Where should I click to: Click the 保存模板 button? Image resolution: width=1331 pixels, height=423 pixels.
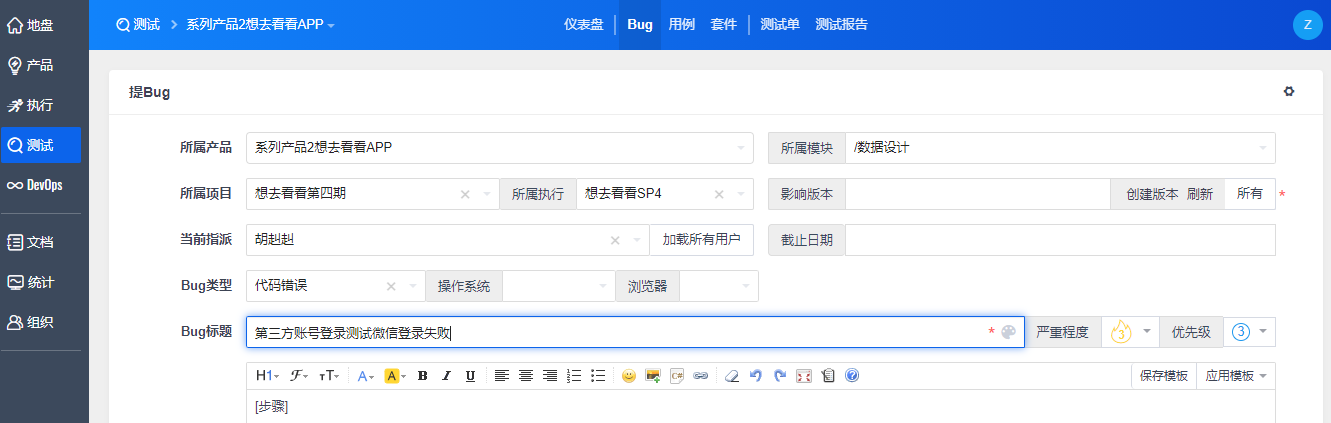(x=1164, y=376)
